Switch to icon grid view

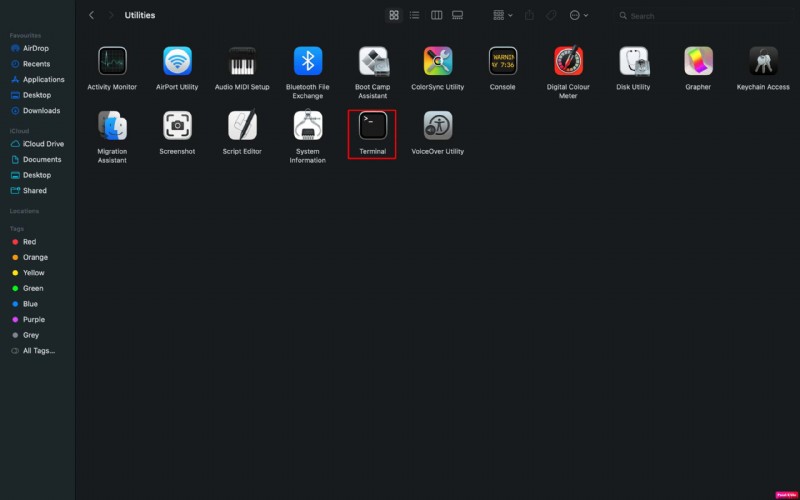(394, 15)
